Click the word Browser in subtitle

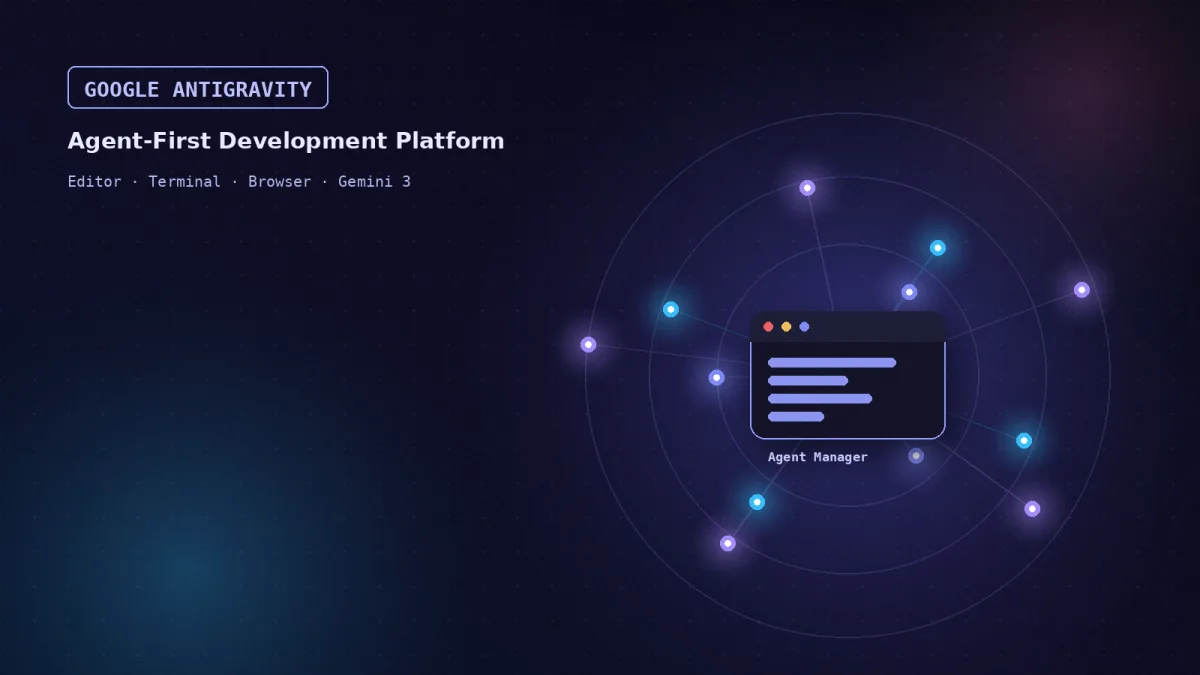tap(280, 181)
